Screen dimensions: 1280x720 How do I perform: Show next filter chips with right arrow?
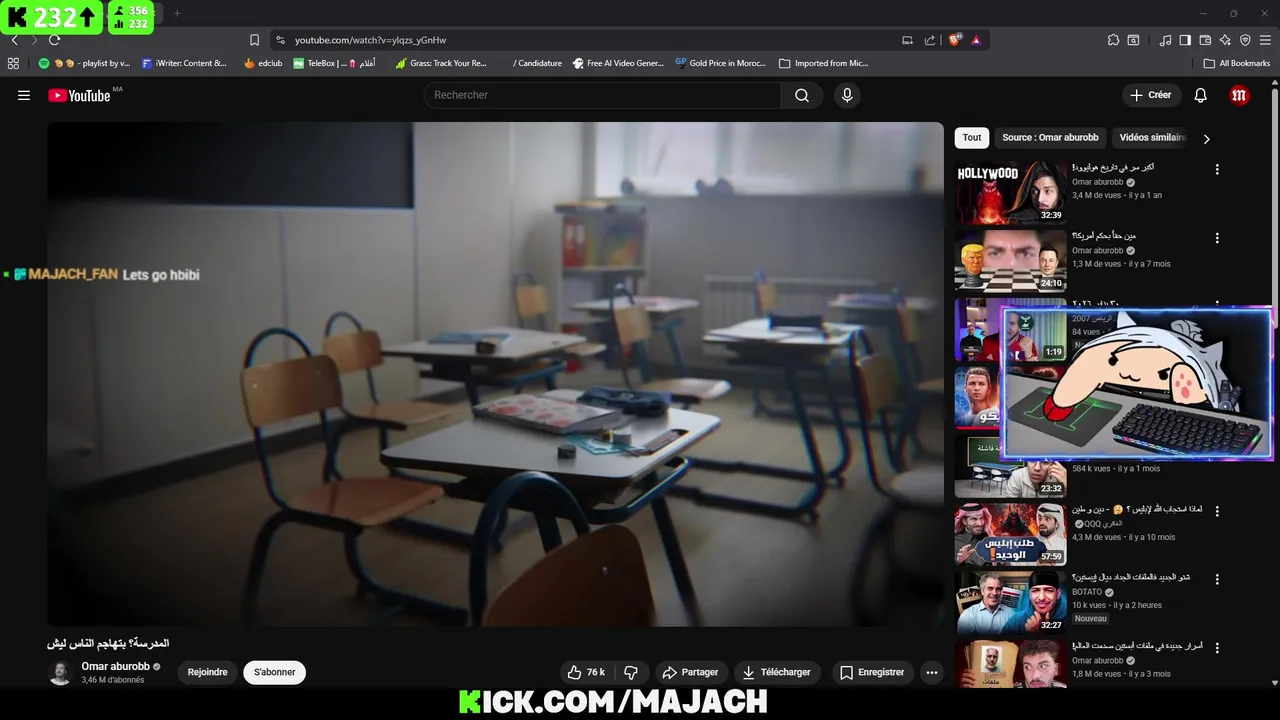(x=1206, y=139)
